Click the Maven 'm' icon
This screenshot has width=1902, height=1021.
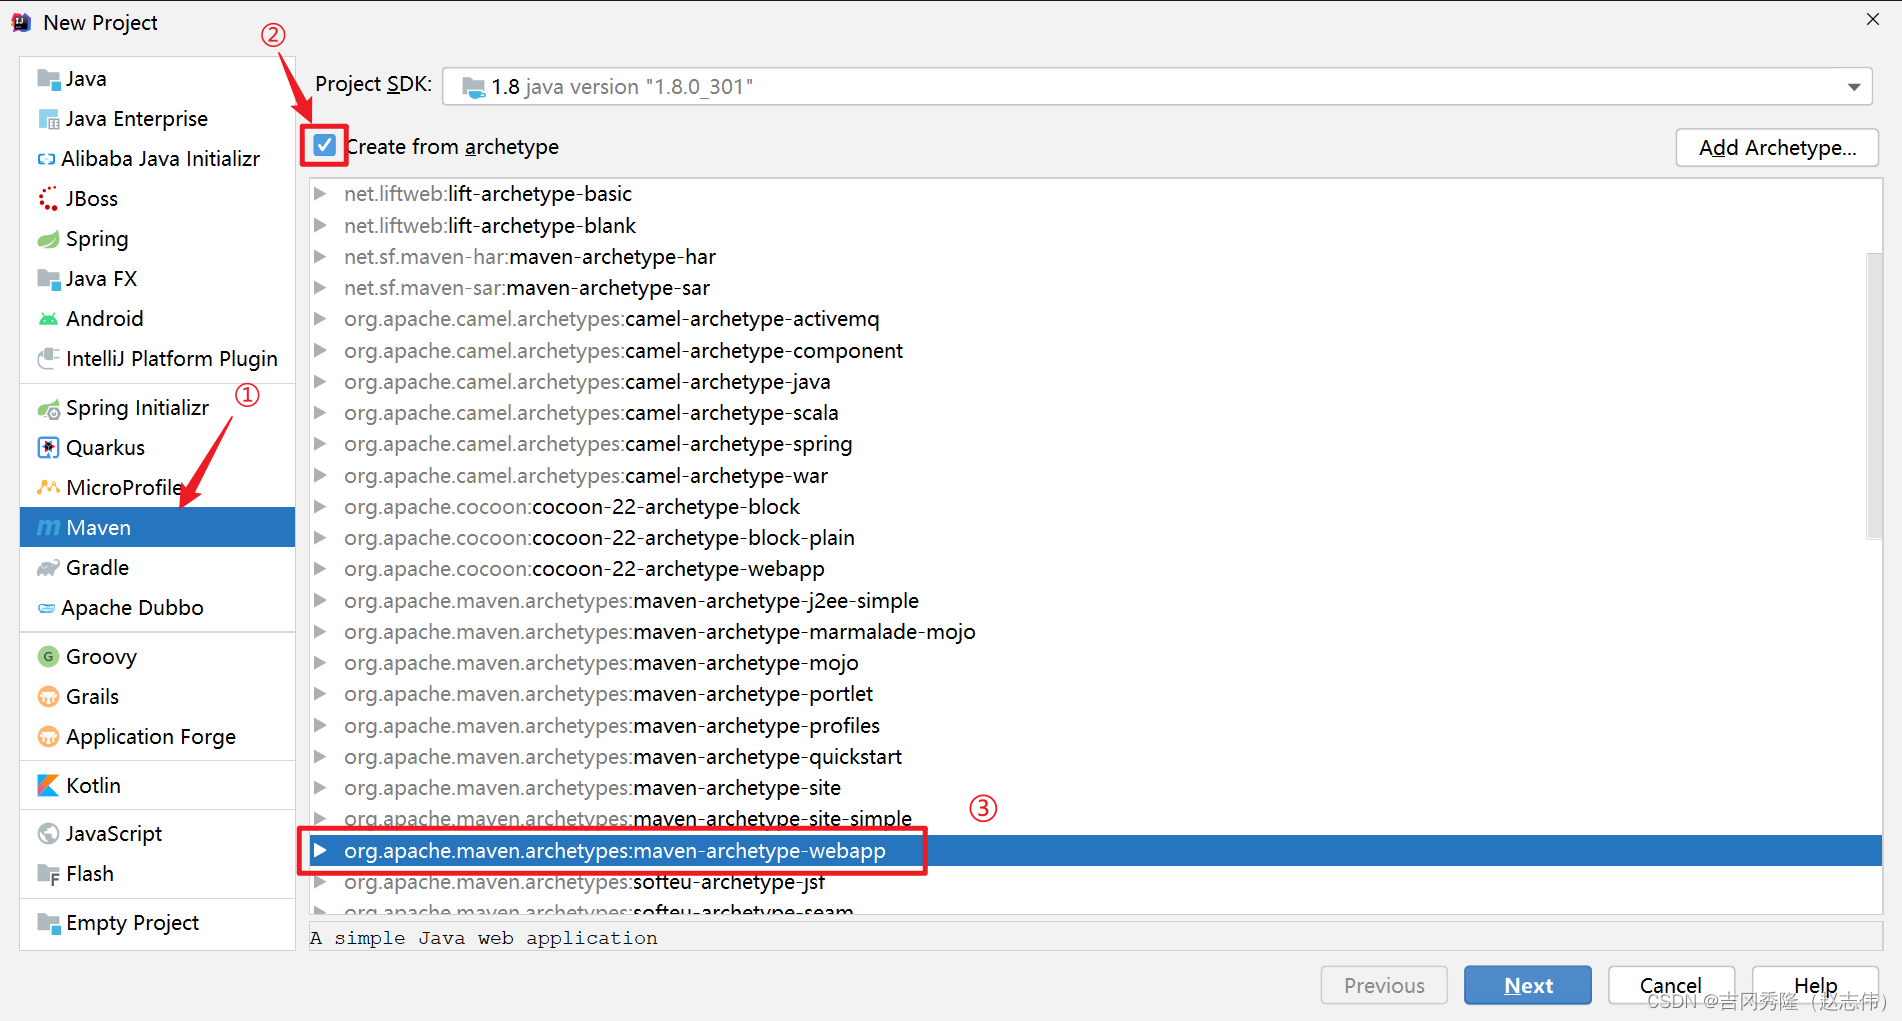click(x=48, y=528)
